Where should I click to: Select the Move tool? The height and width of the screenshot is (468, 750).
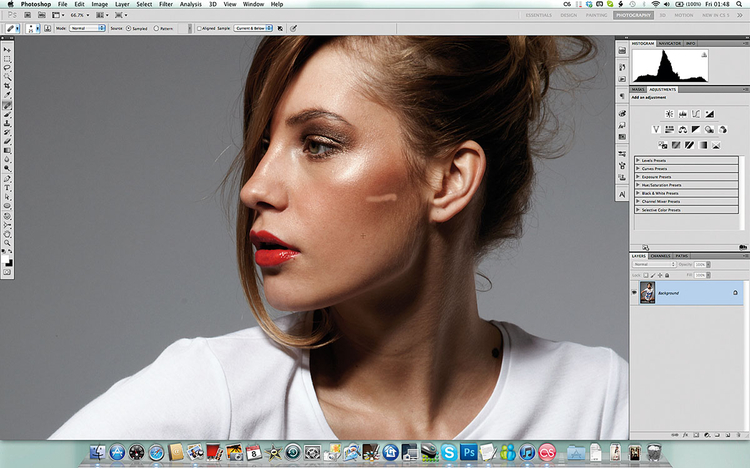click(7, 50)
